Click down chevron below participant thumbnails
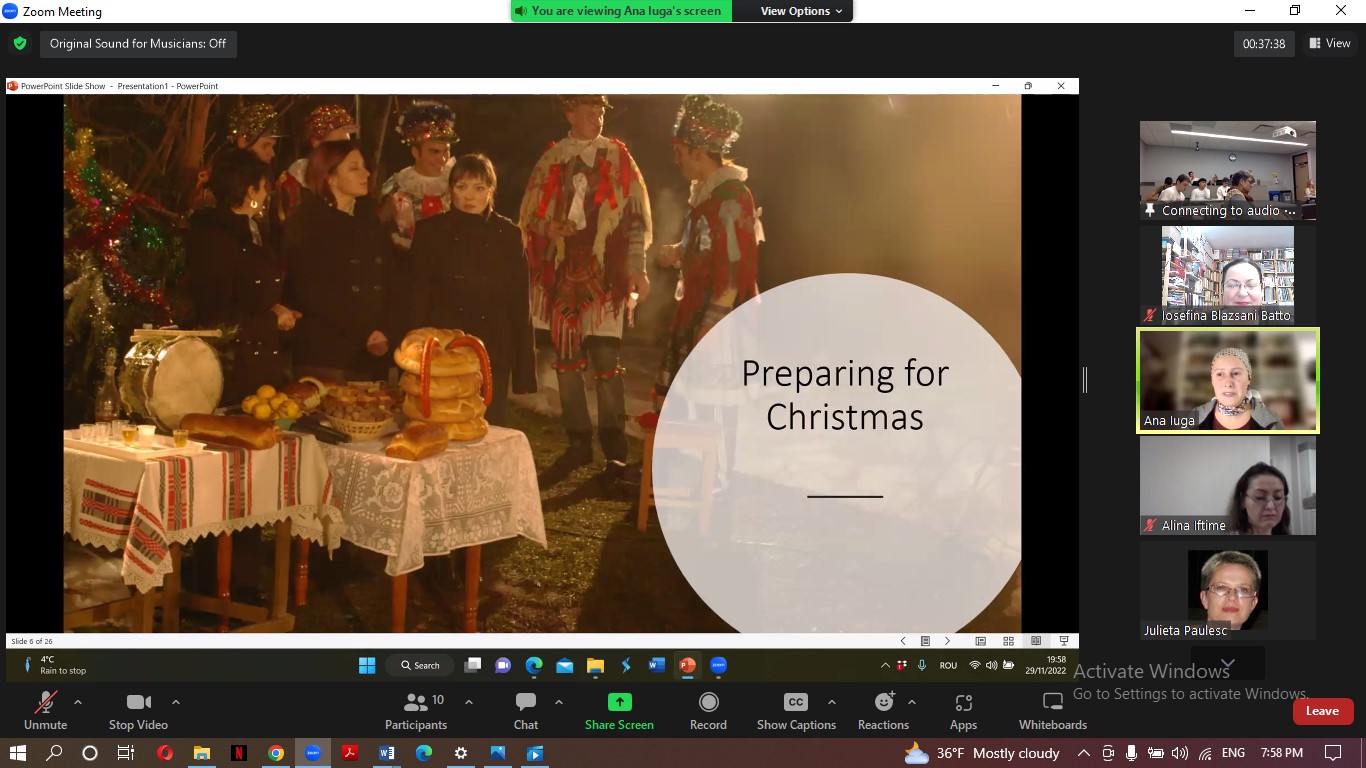1366x768 pixels. 1228,663
